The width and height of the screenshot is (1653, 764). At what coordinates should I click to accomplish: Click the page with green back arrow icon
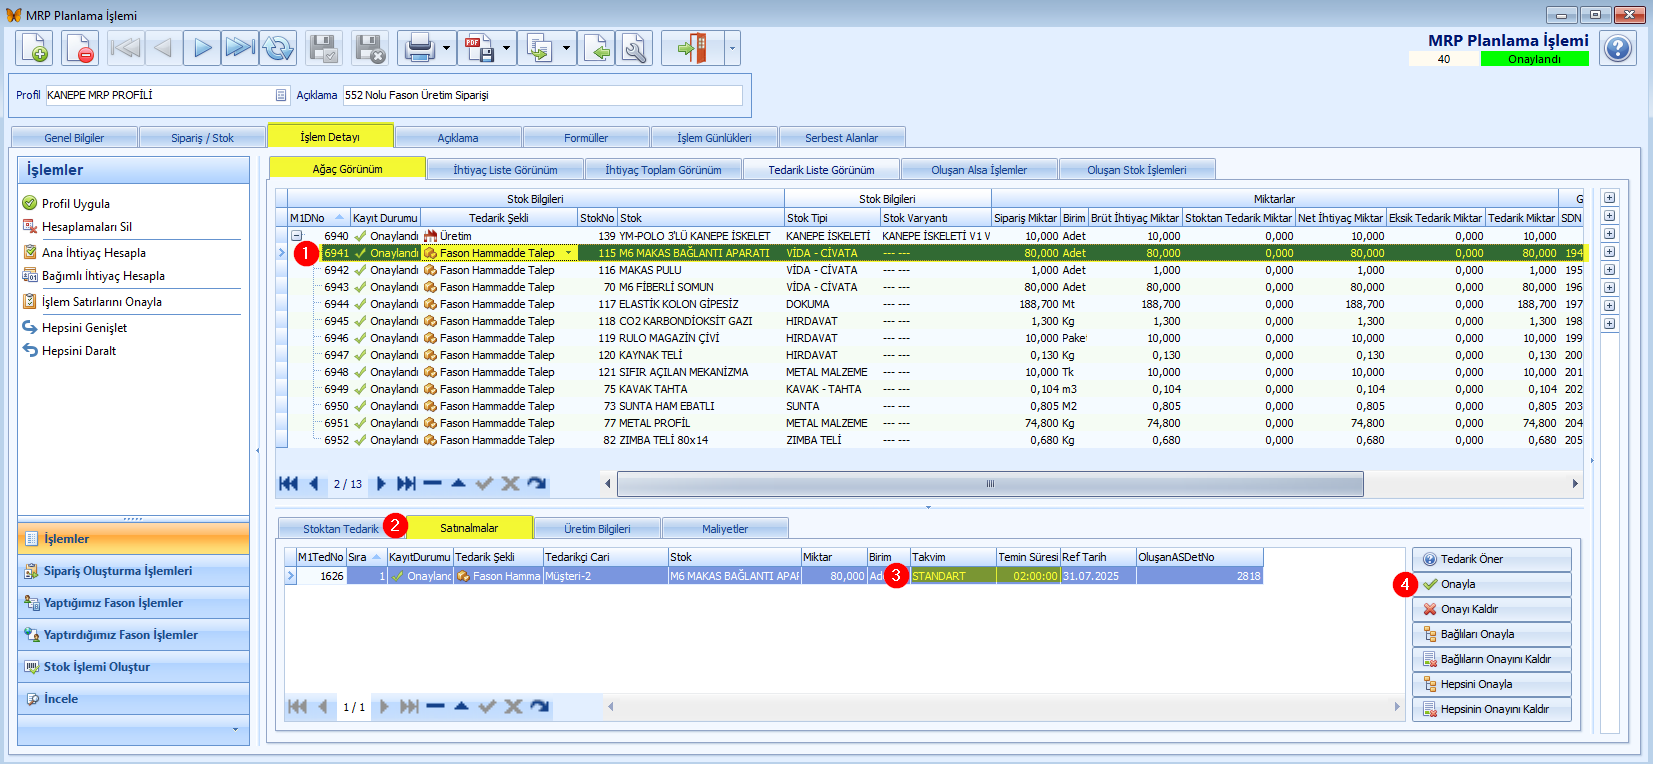[597, 48]
